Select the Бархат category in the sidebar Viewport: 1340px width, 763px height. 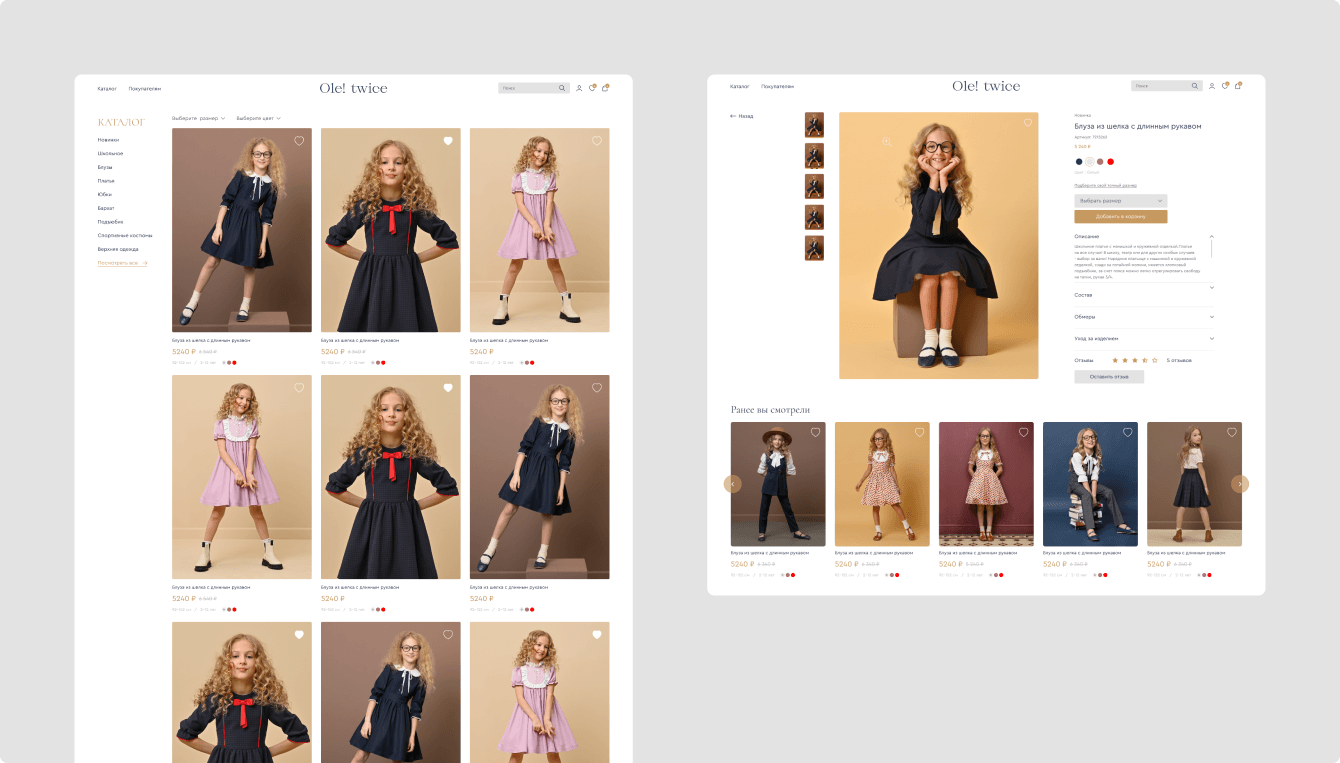[106, 208]
